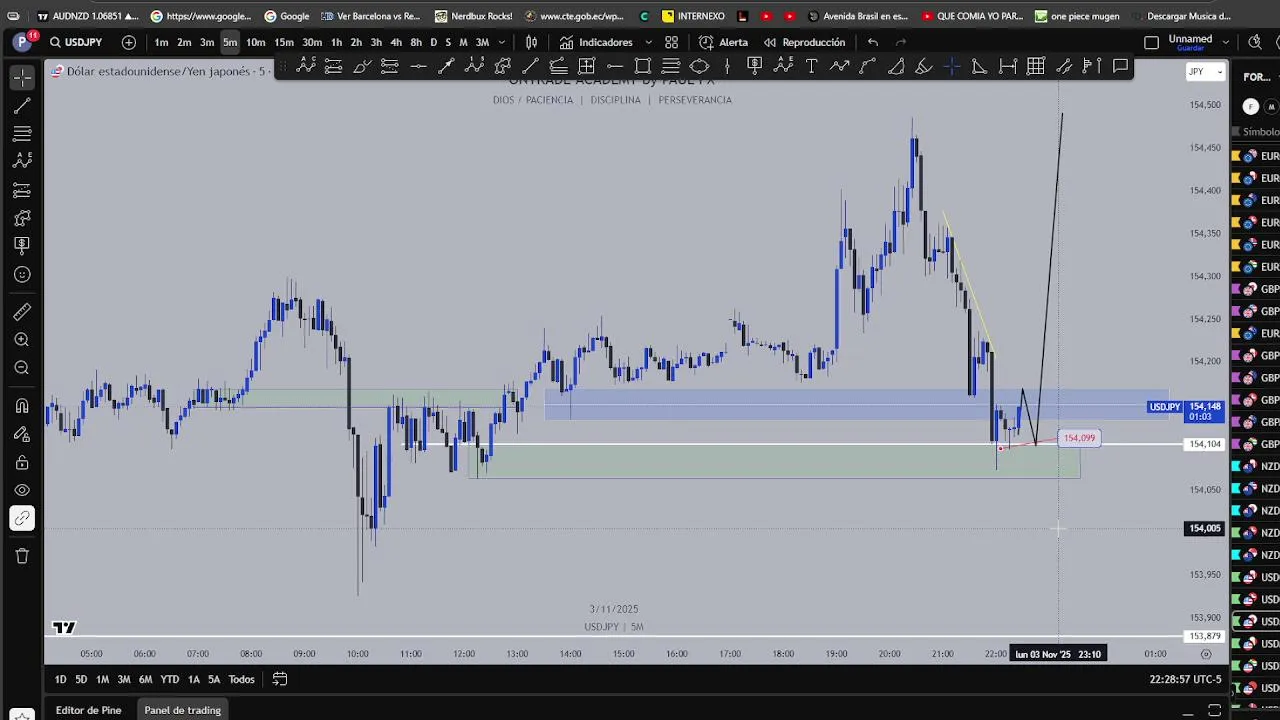This screenshot has height=720, width=1280.
Task: Toggle lock all drawings
Action: [22, 462]
